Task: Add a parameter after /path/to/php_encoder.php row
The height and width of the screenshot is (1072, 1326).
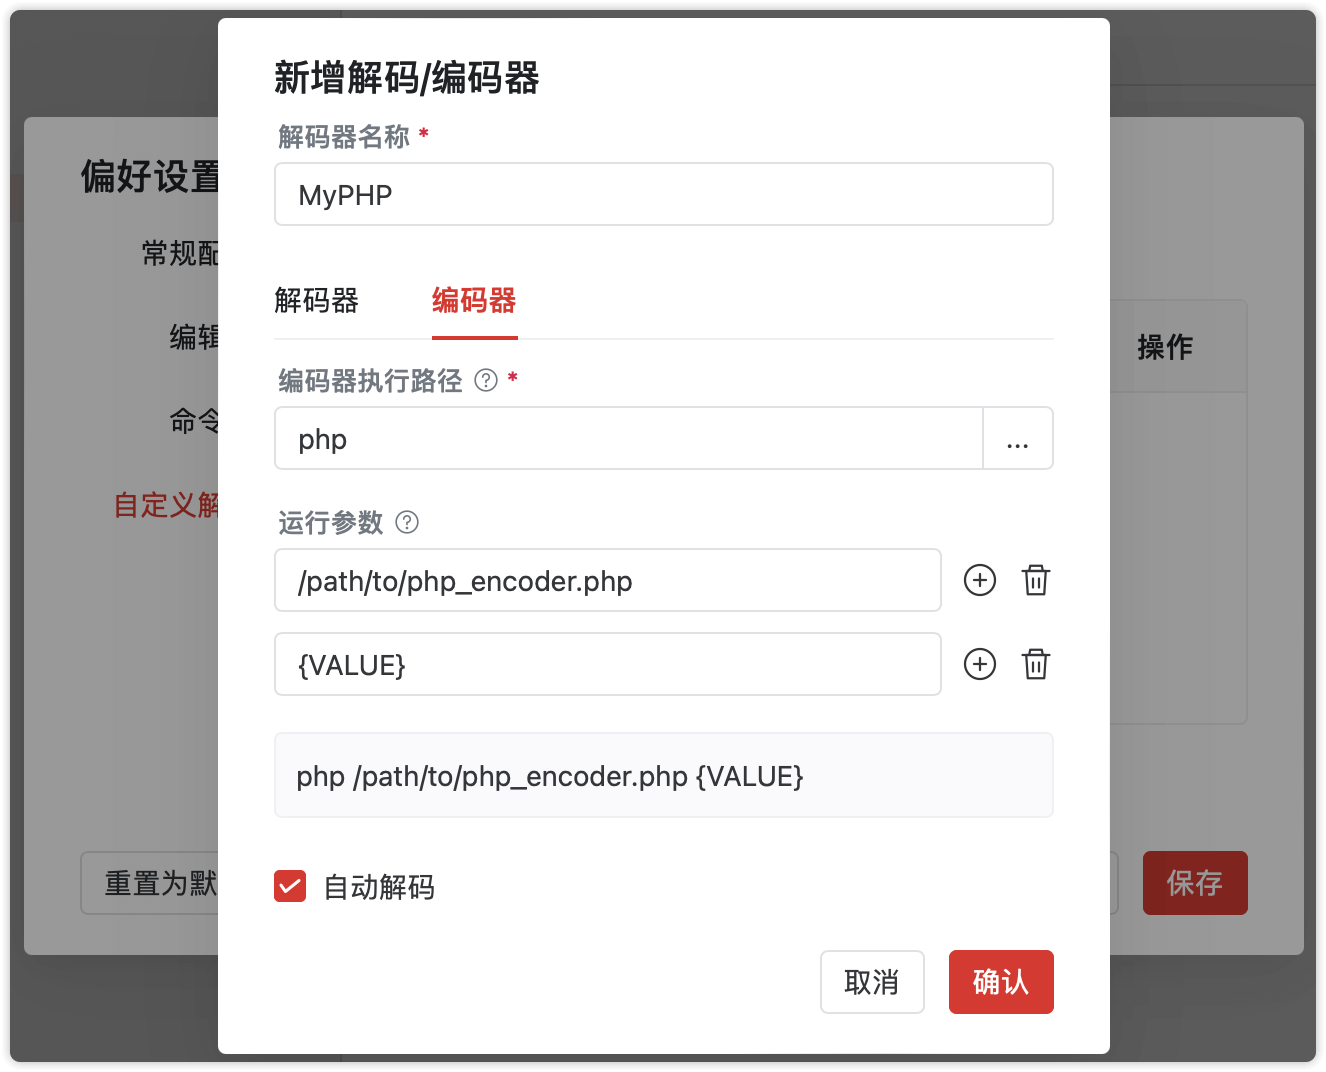Action: pyautogui.click(x=980, y=580)
